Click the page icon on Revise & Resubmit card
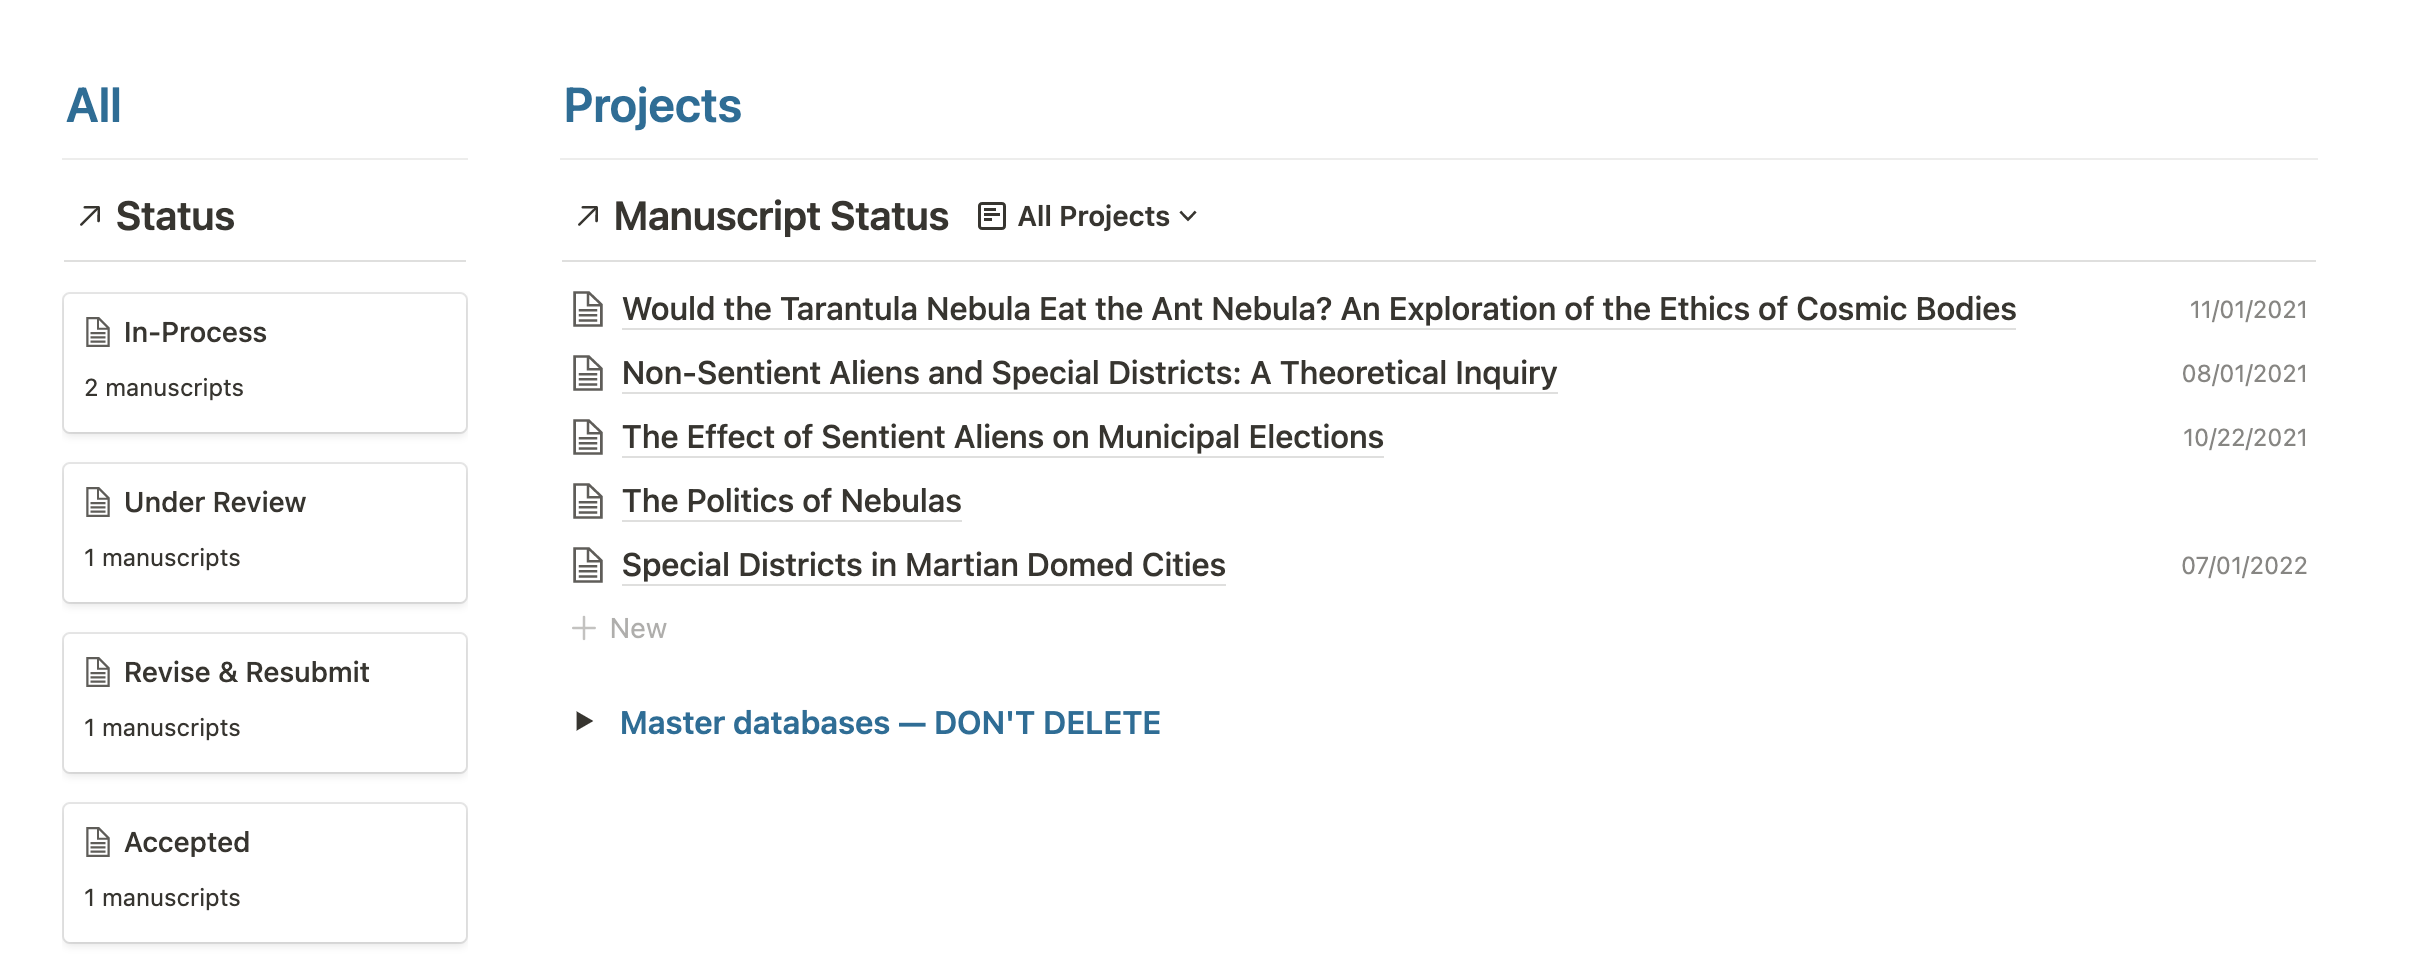This screenshot has height=960, width=2434. pos(98,672)
